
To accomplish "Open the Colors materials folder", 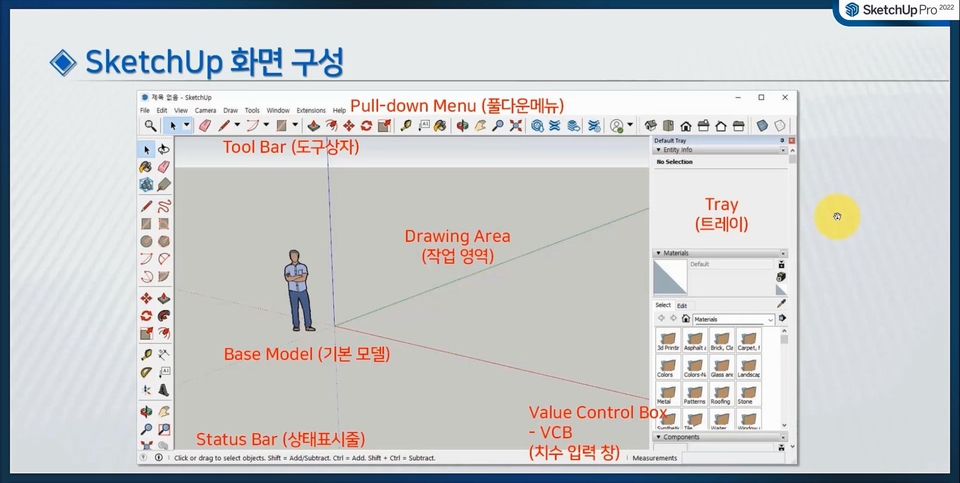I will point(667,368).
